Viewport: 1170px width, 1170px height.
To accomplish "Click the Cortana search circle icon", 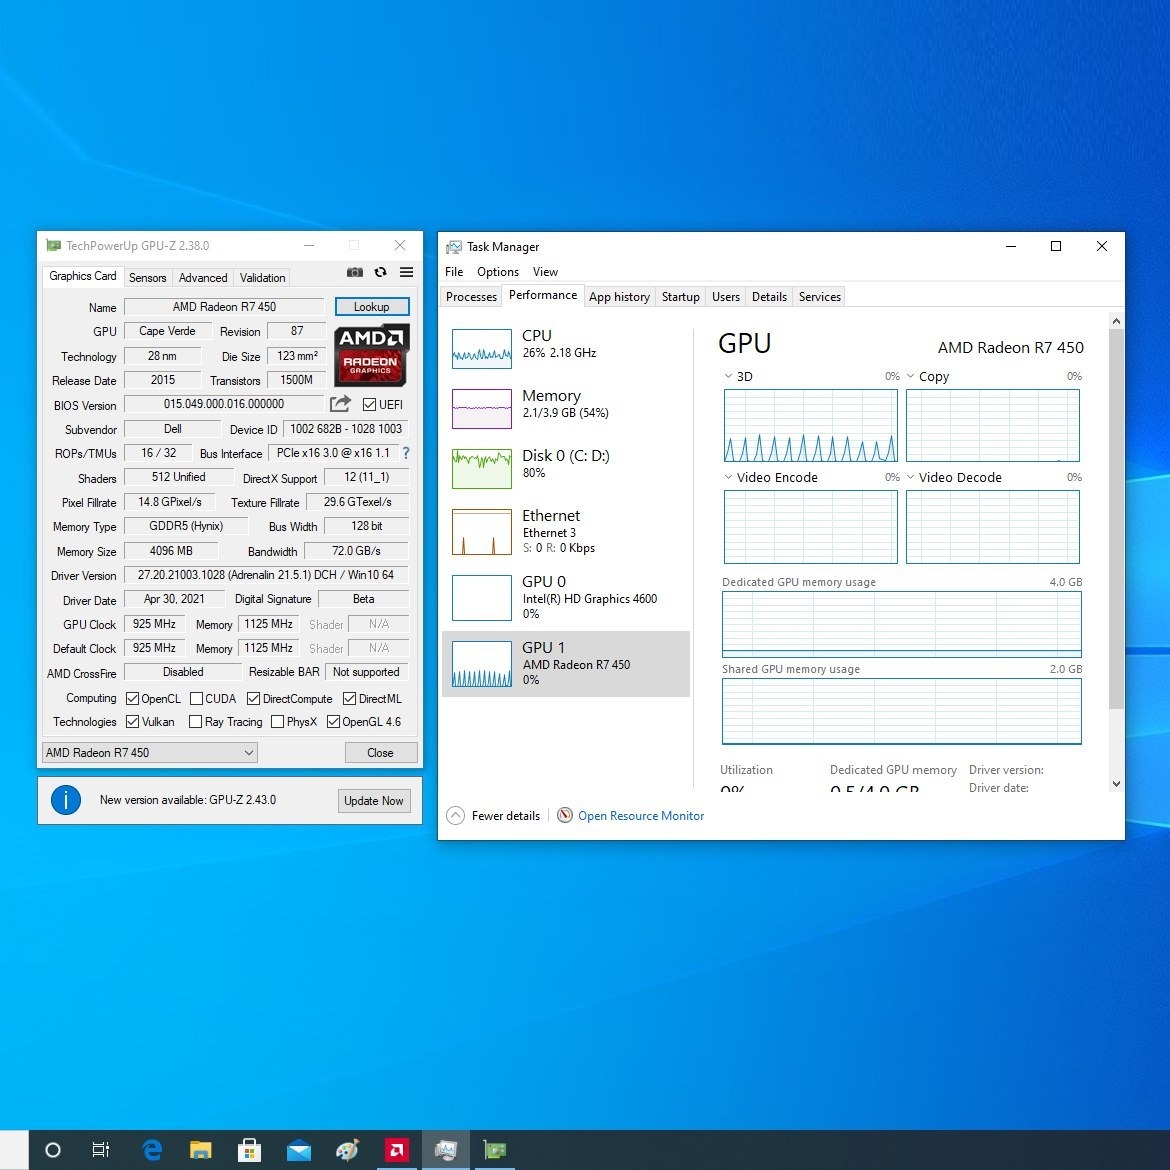I will point(53,1150).
